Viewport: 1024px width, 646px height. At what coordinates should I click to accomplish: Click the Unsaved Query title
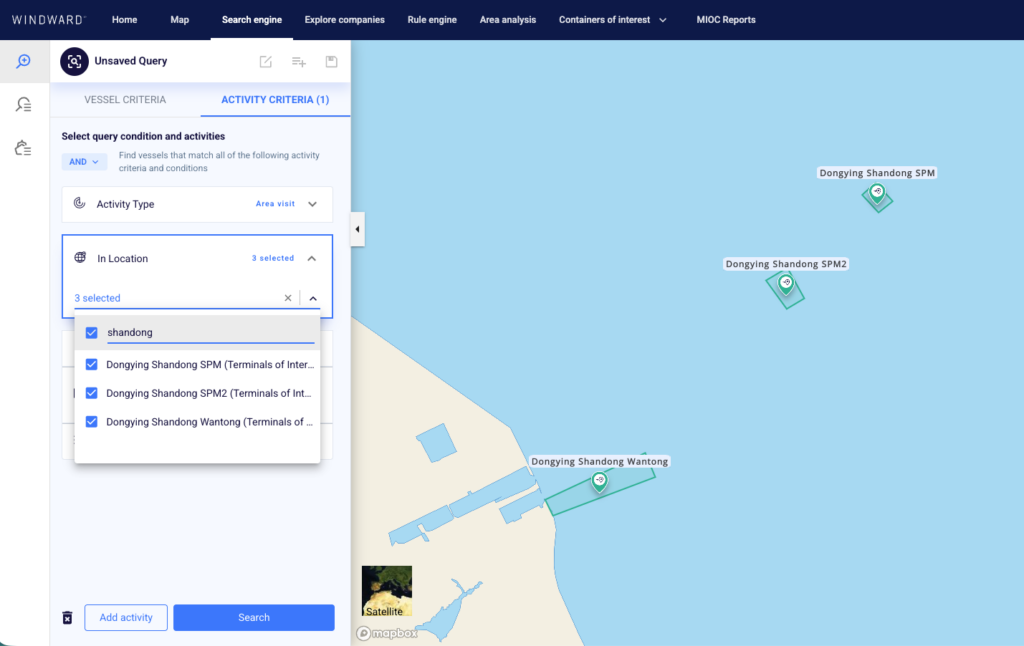point(131,61)
